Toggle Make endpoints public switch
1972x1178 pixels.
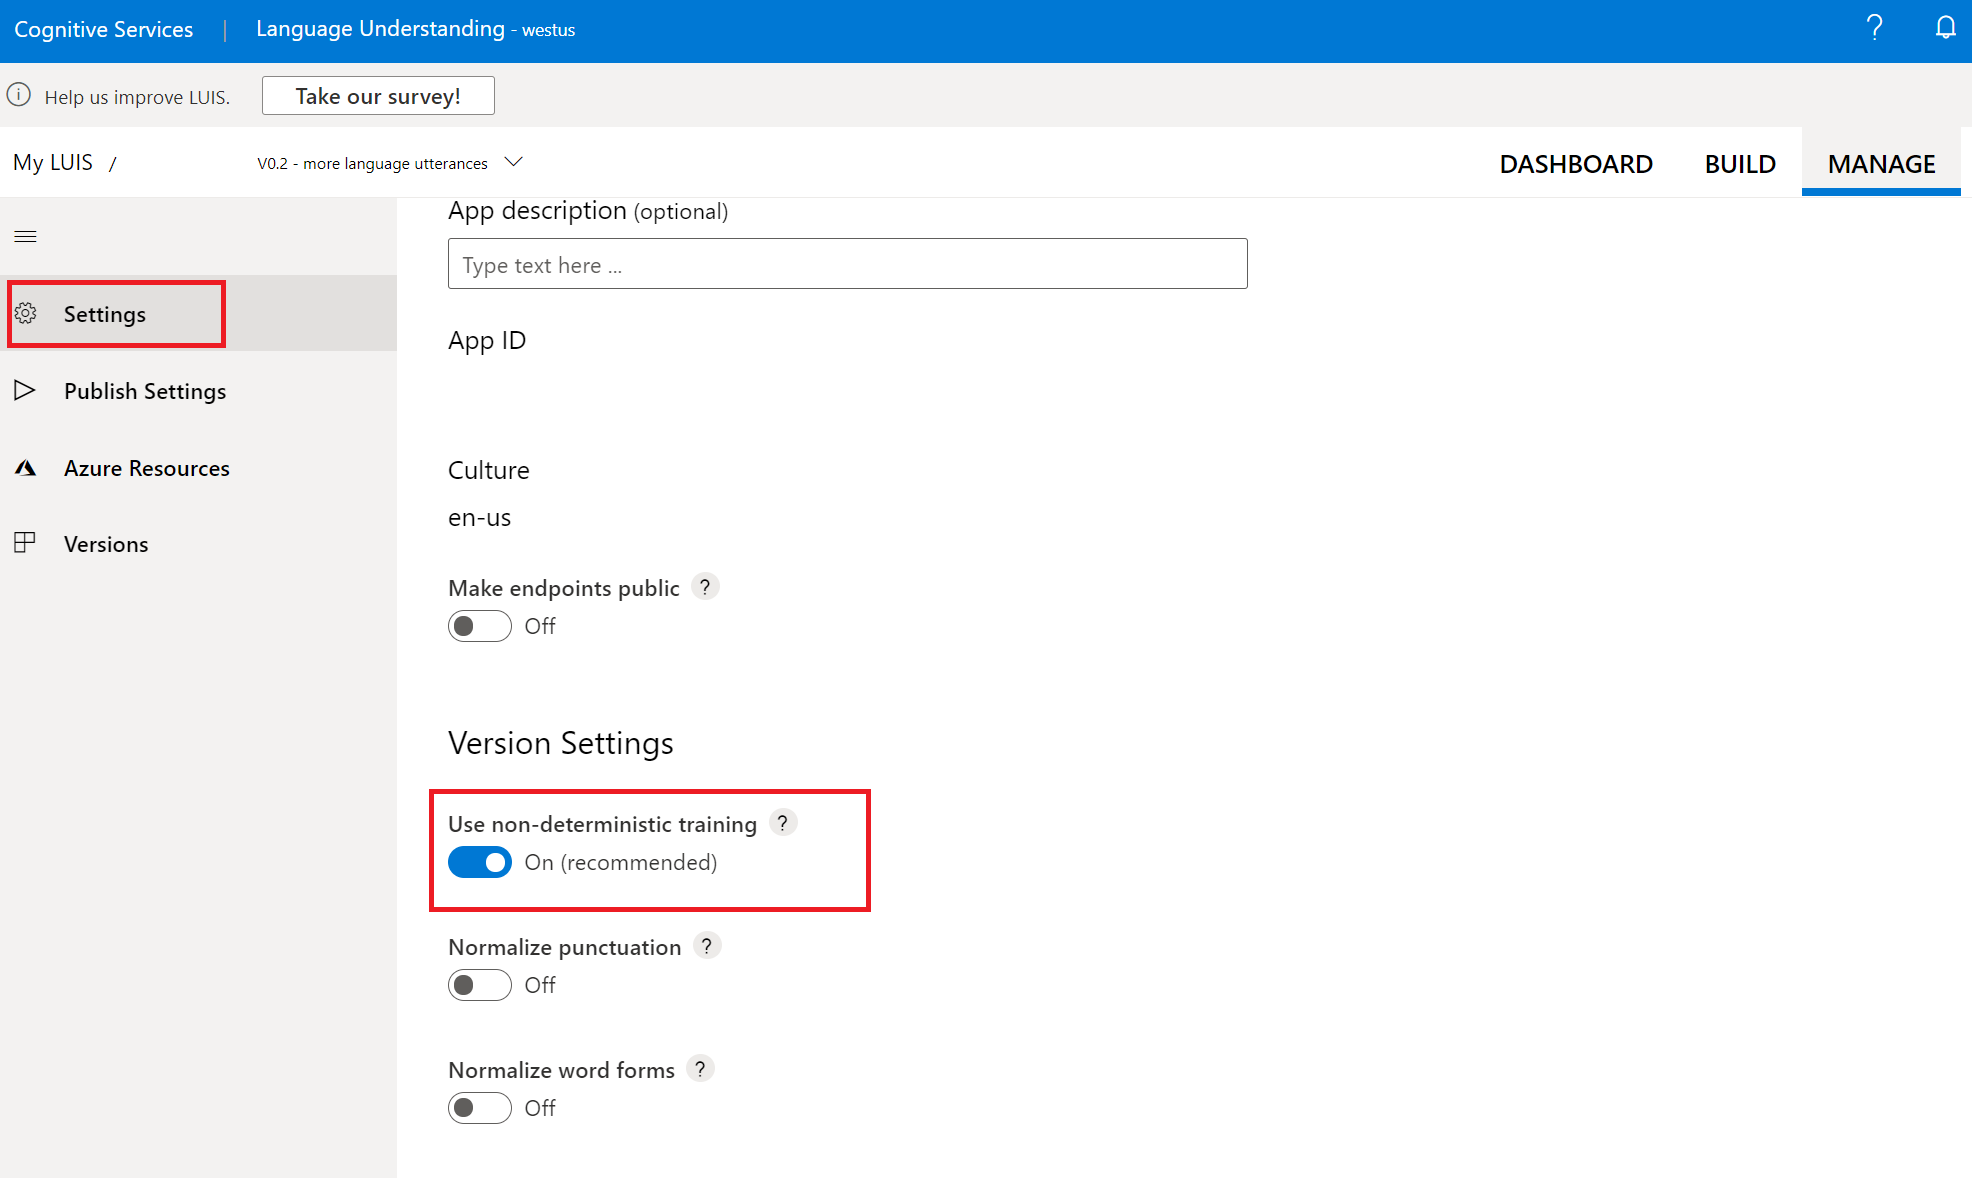click(479, 626)
